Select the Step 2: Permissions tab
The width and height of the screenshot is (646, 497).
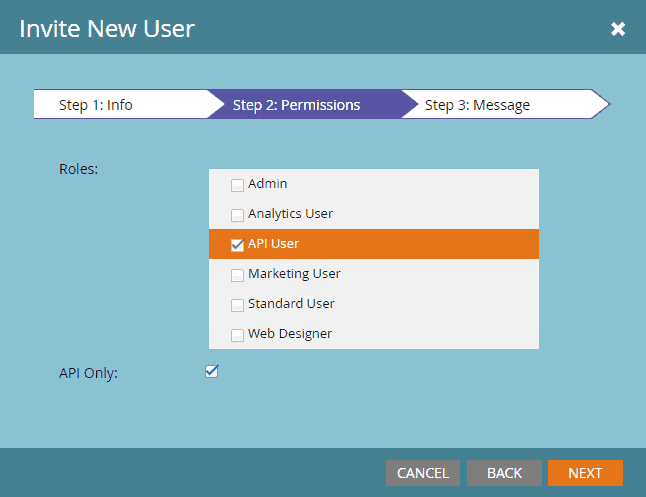pyautogui.click(x=312, y=104)
